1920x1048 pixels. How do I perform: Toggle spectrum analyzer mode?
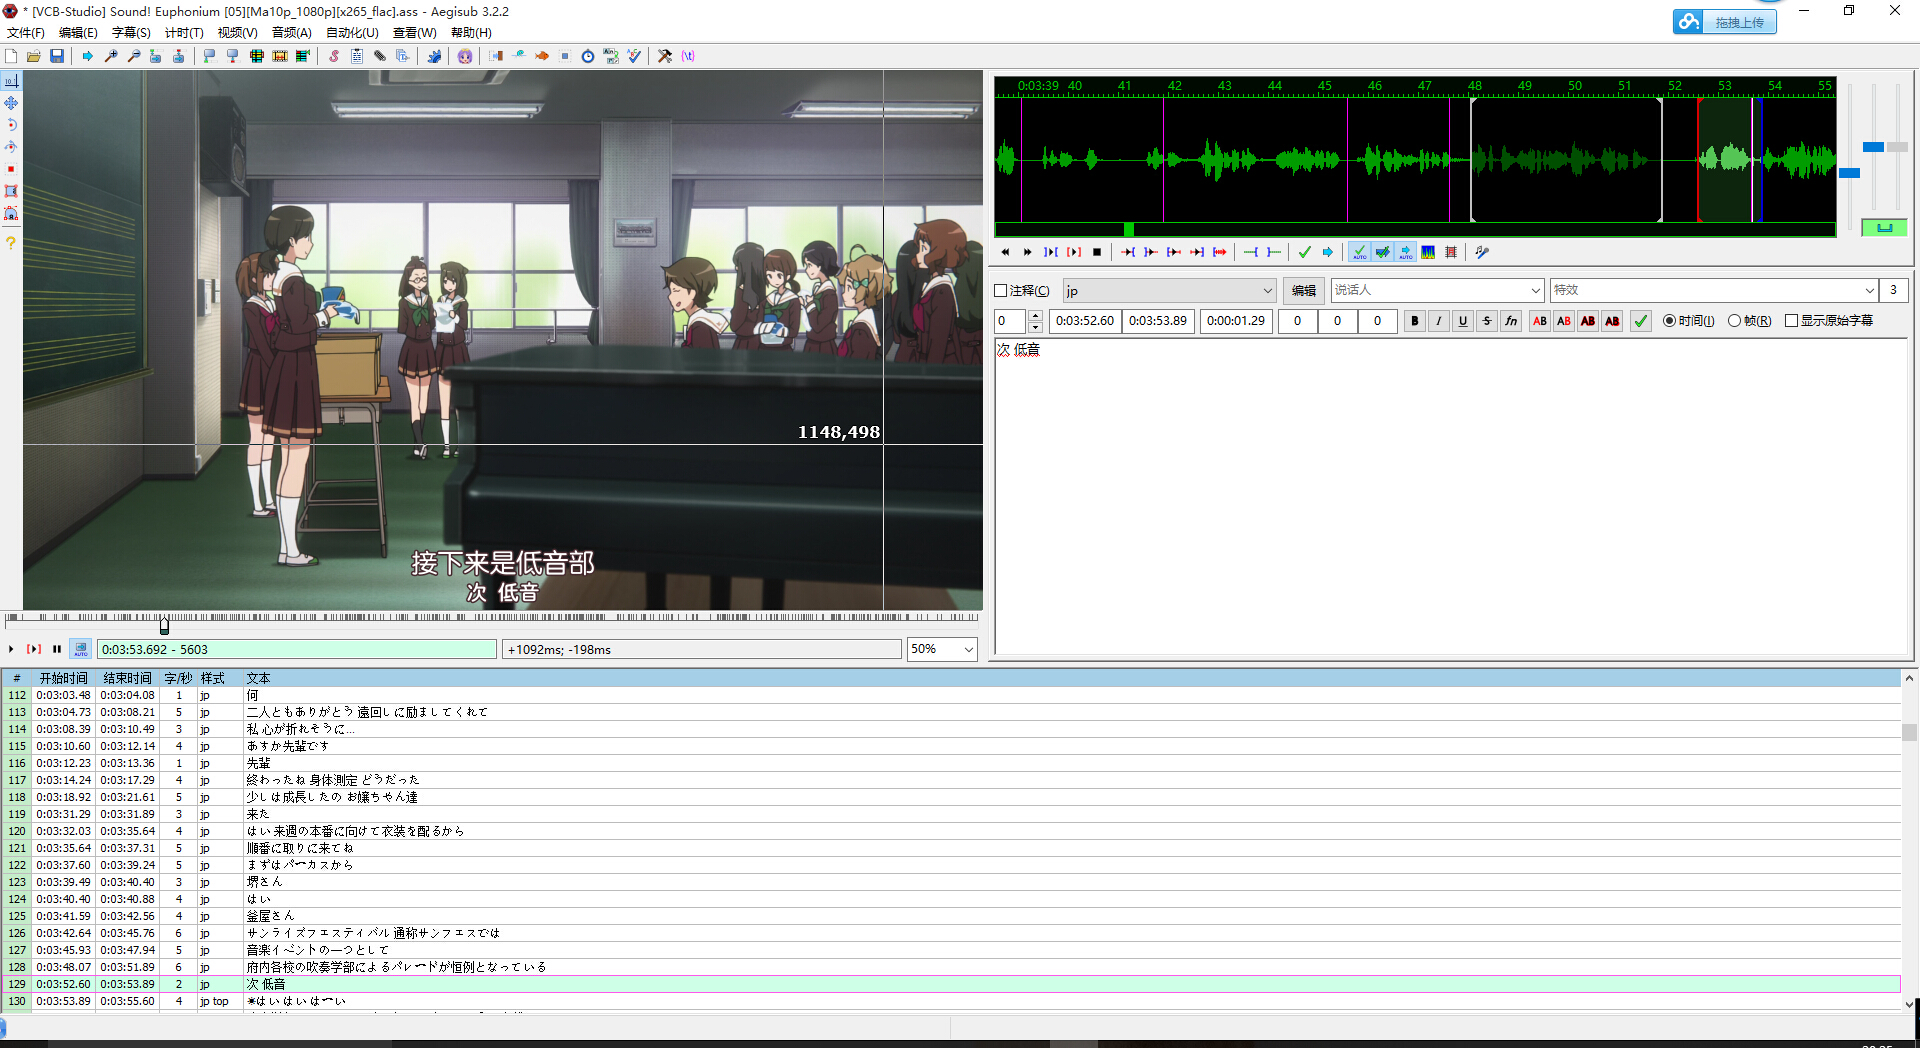coord(1428,252)
